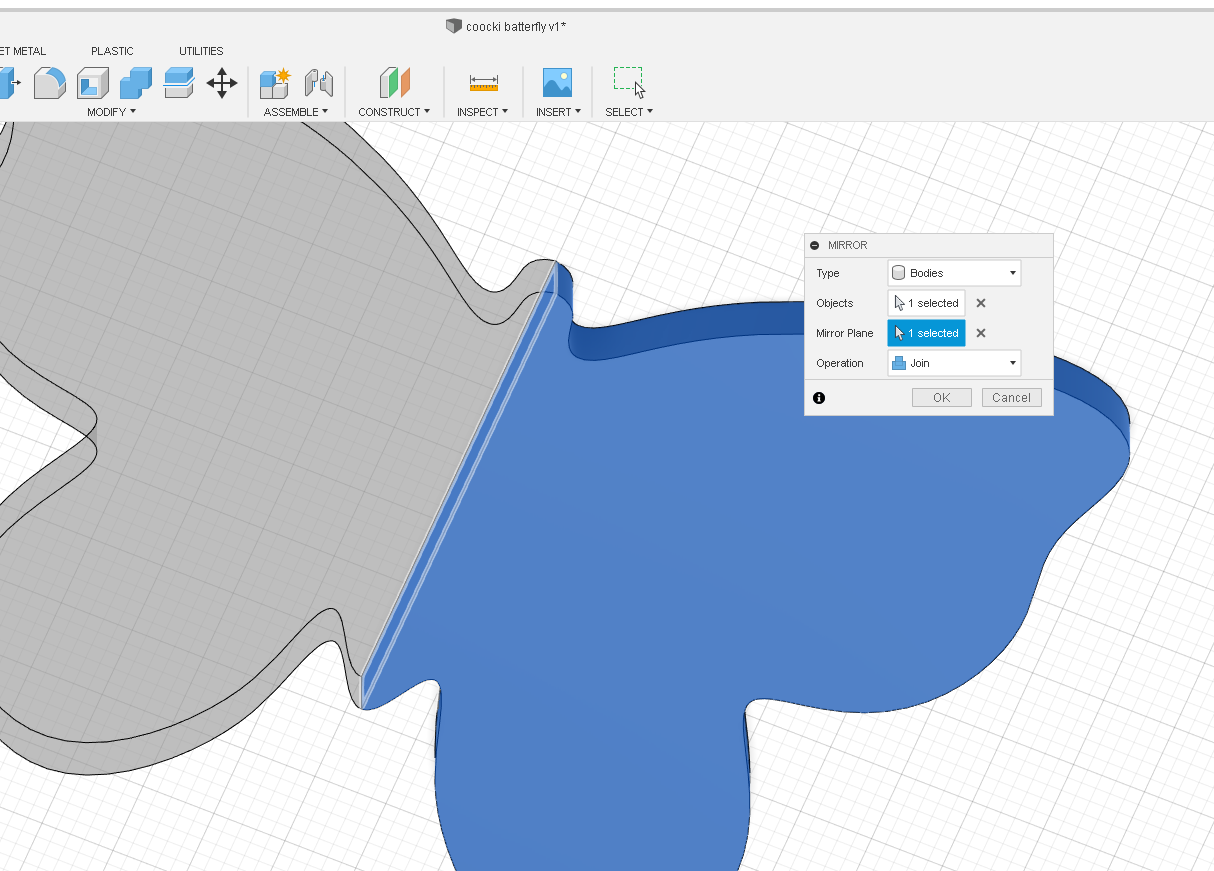Clear the Mirror Plane selection with X

click(981, 333)
